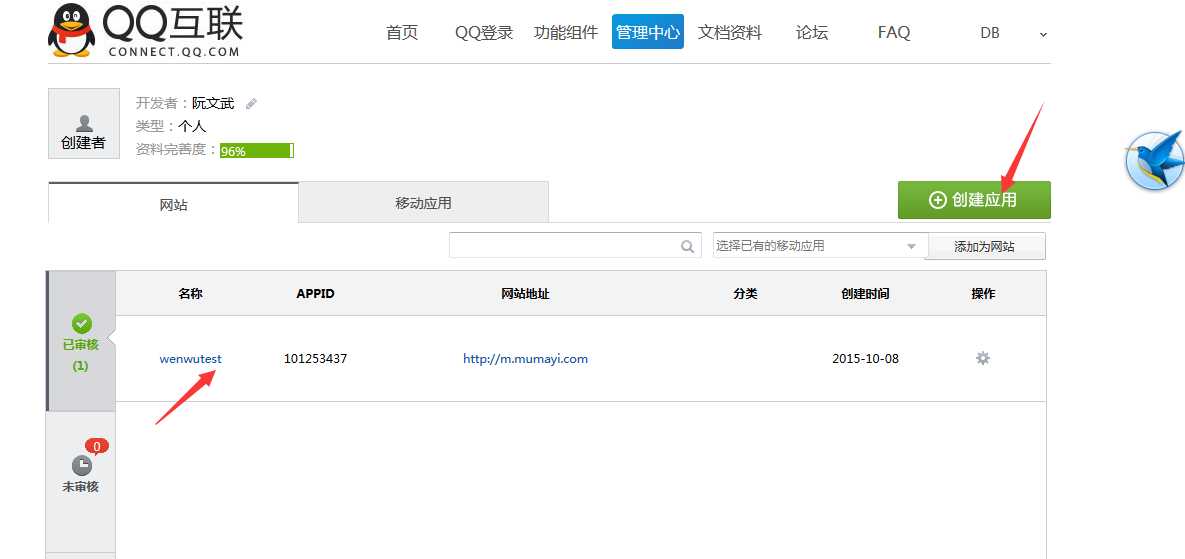Click the APPID value 101253437
Viewport: 1185px width, 559px height.
[315, 359]
